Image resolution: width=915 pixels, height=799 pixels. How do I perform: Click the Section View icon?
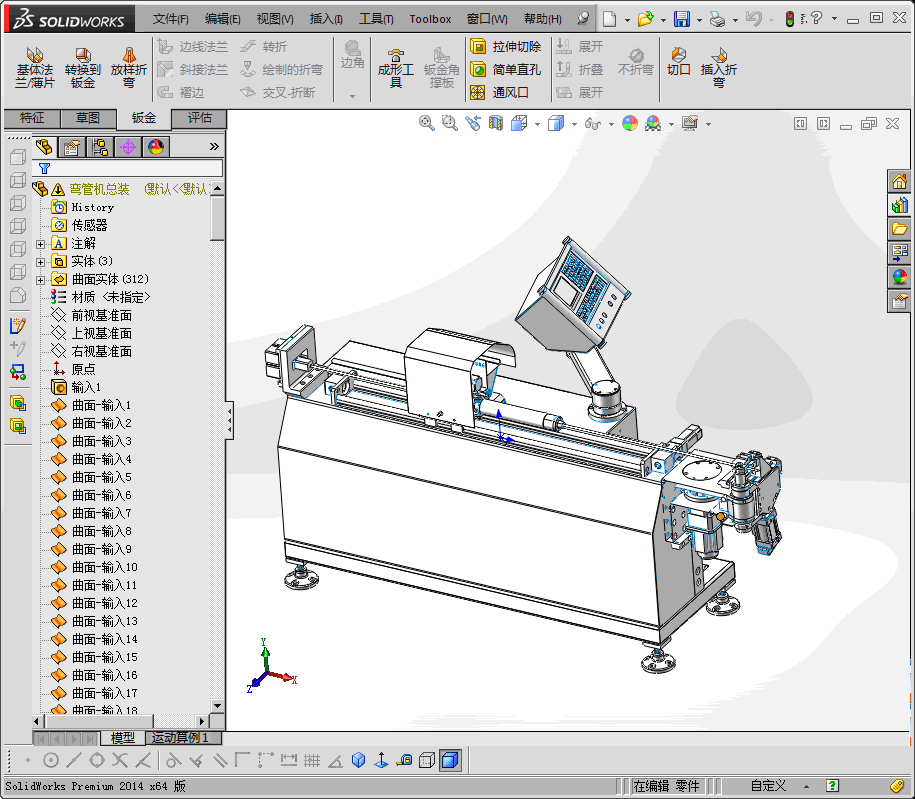[495, 123]
